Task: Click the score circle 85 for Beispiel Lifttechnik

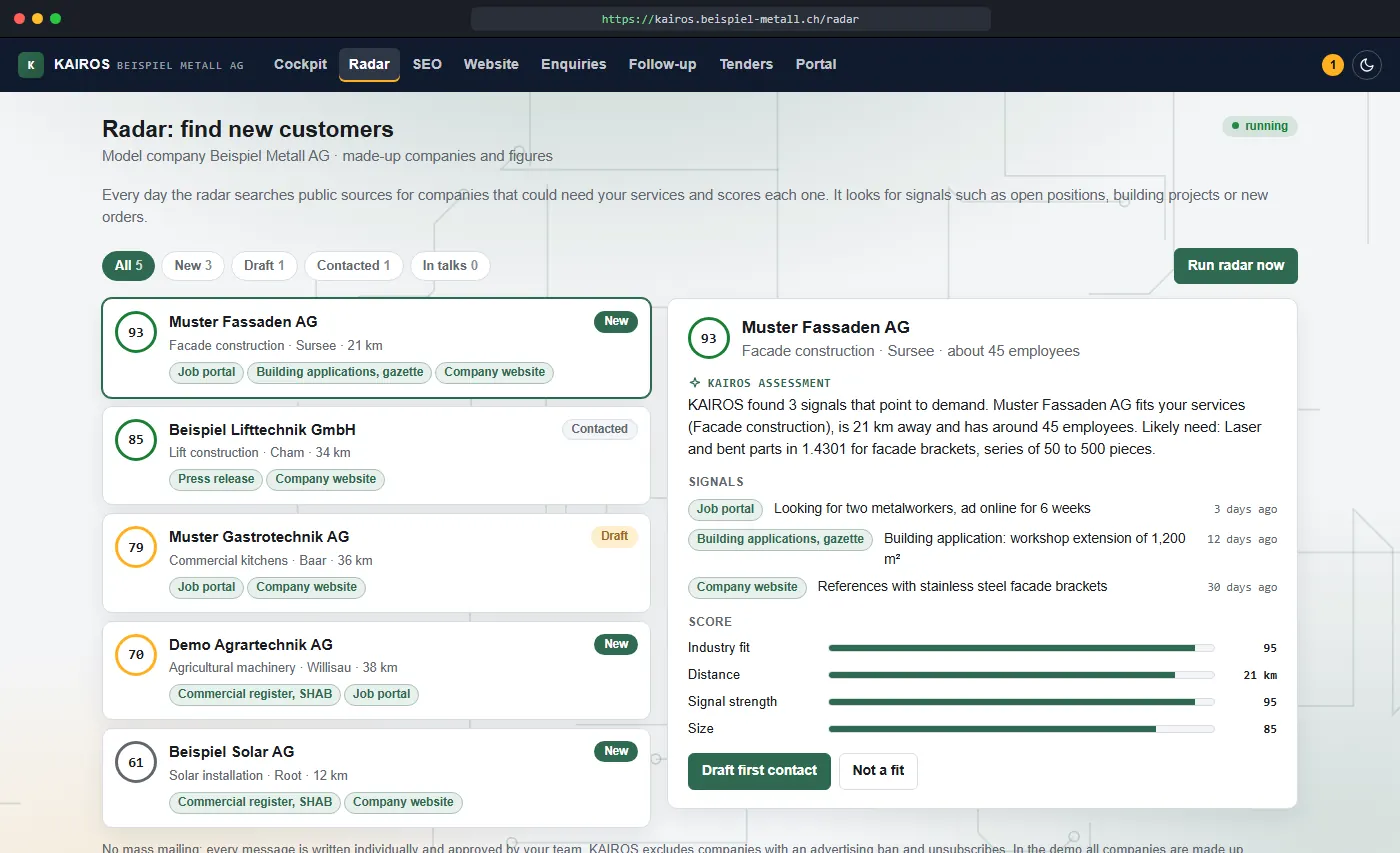Action: [x=136, y=440]
